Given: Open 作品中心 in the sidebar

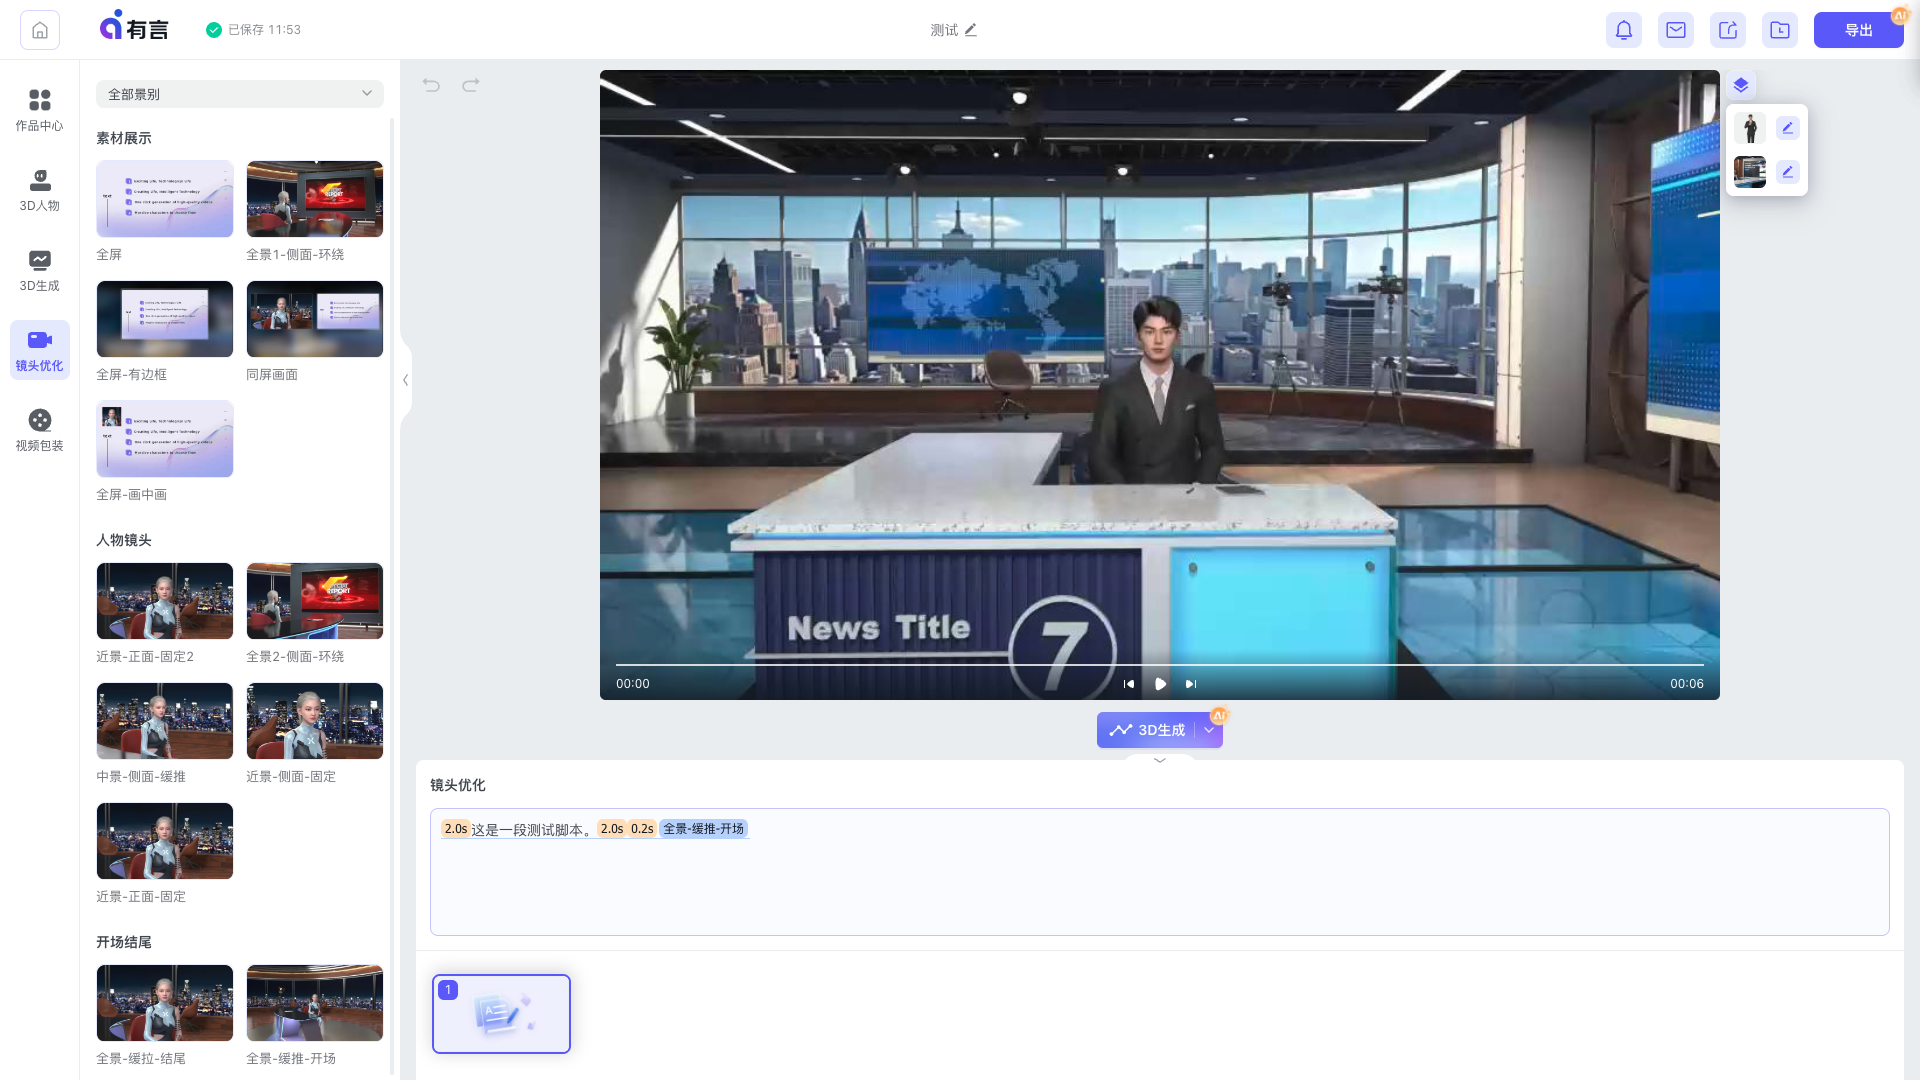Looking at the screenshot, I should 39,111.
